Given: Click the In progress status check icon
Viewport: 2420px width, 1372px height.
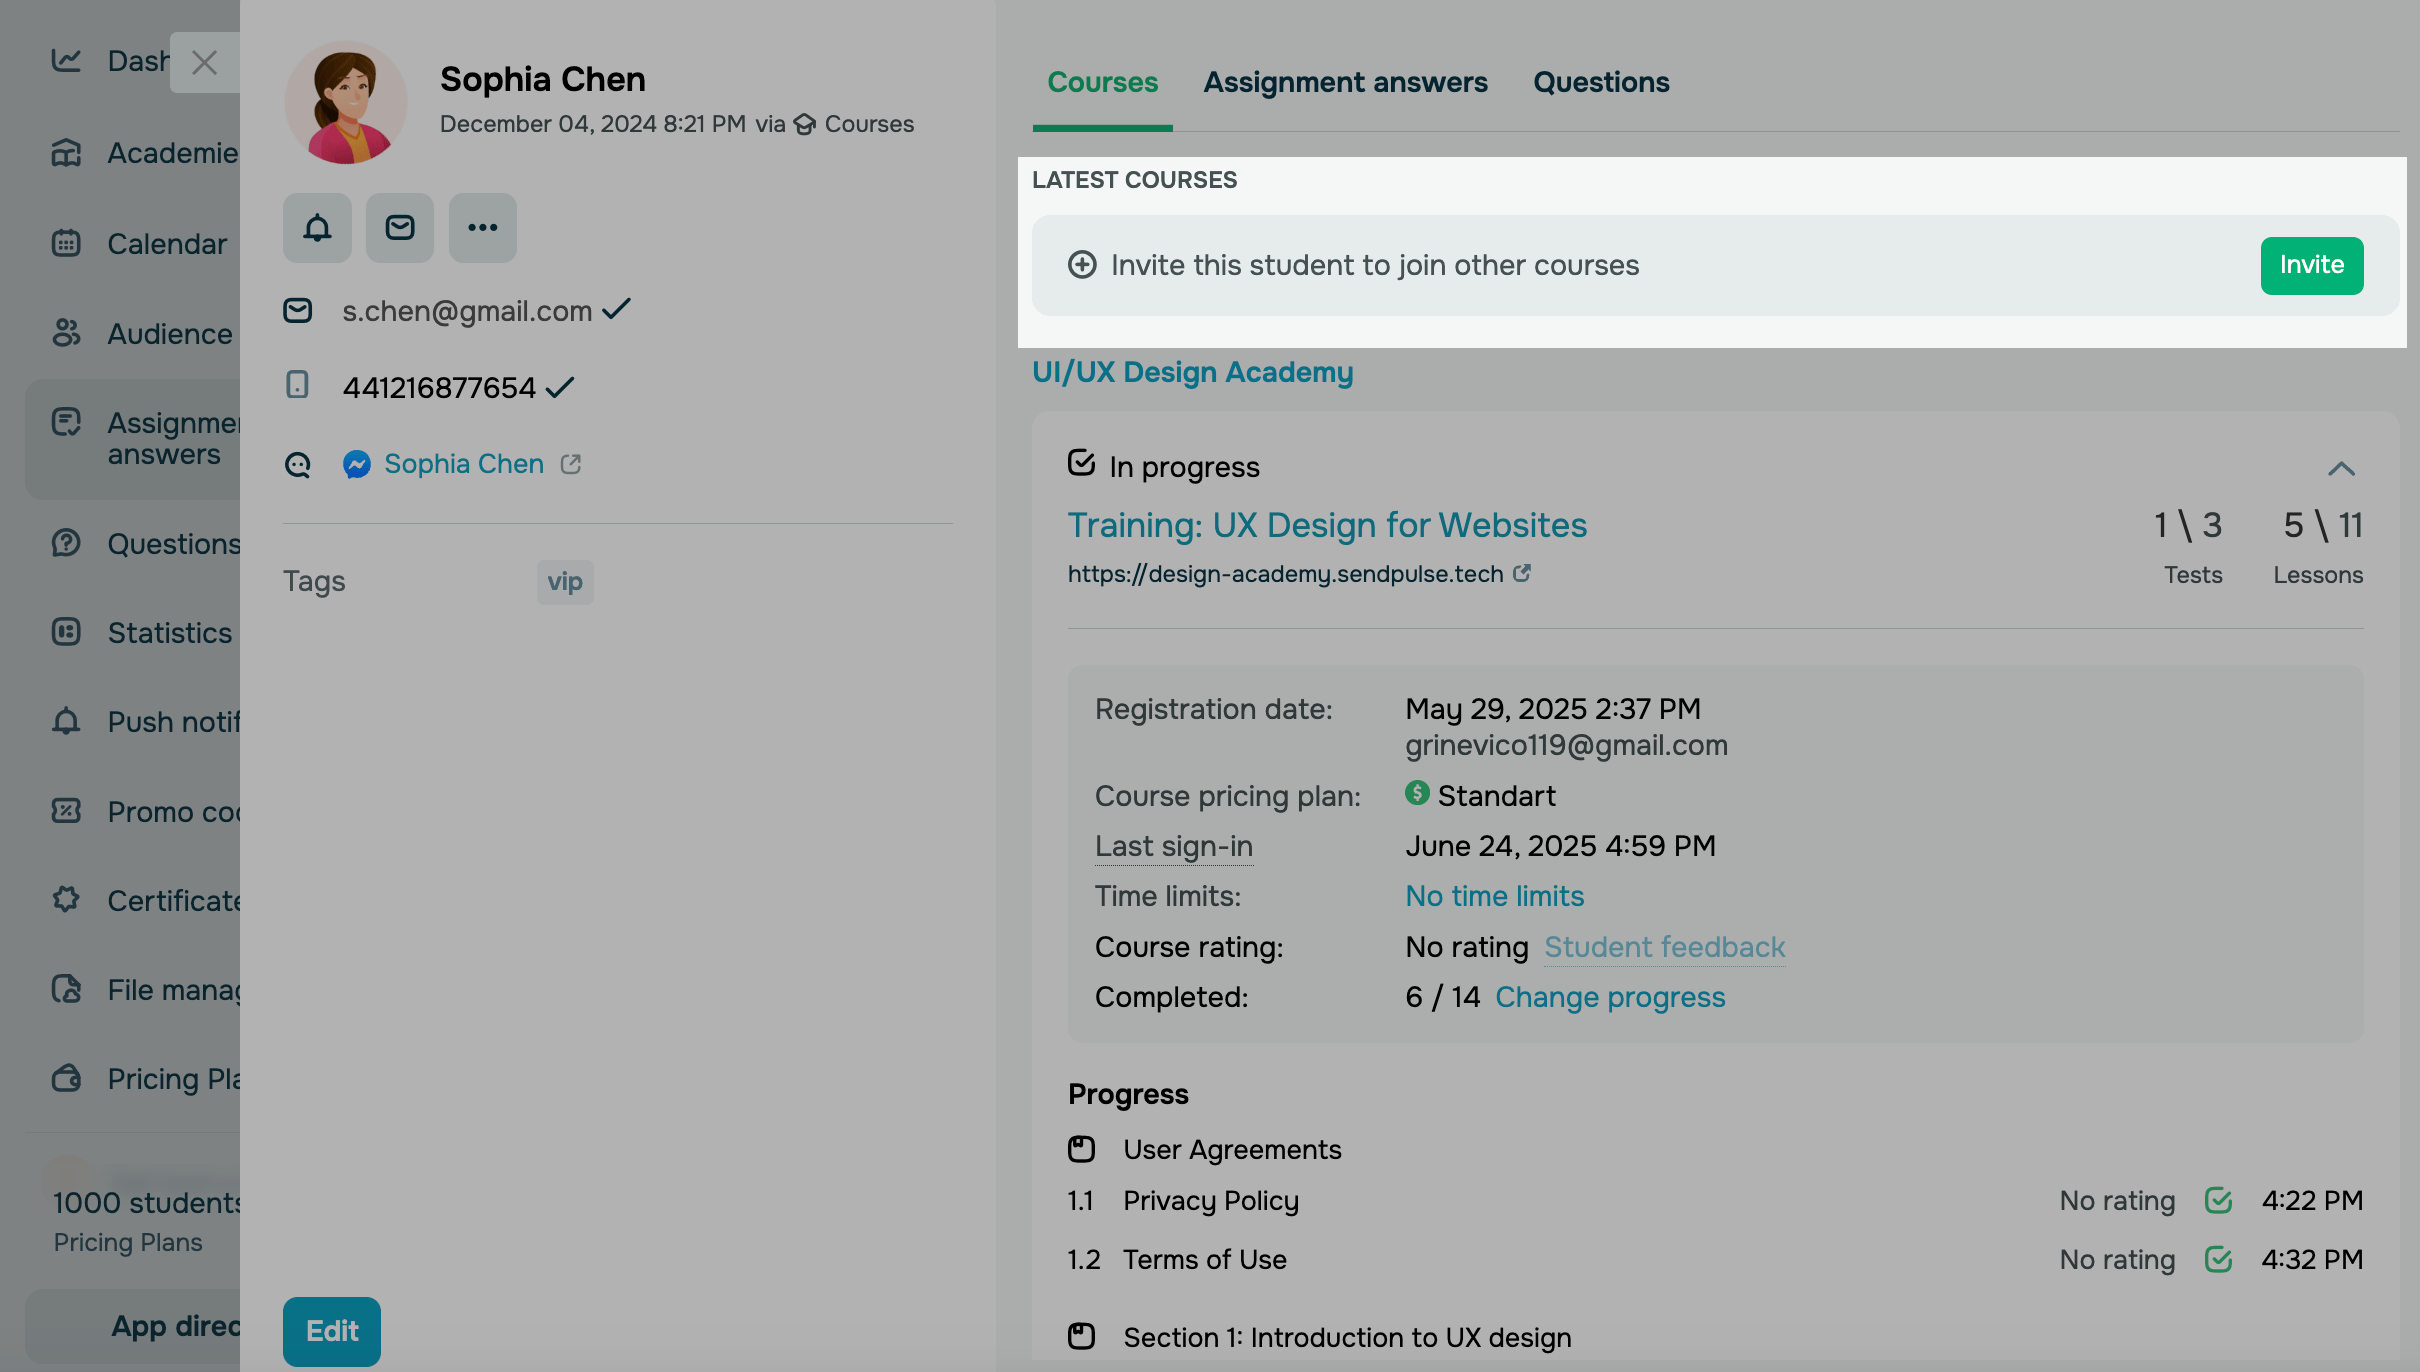Looking at the screenshot, I should click(1081, 464).
